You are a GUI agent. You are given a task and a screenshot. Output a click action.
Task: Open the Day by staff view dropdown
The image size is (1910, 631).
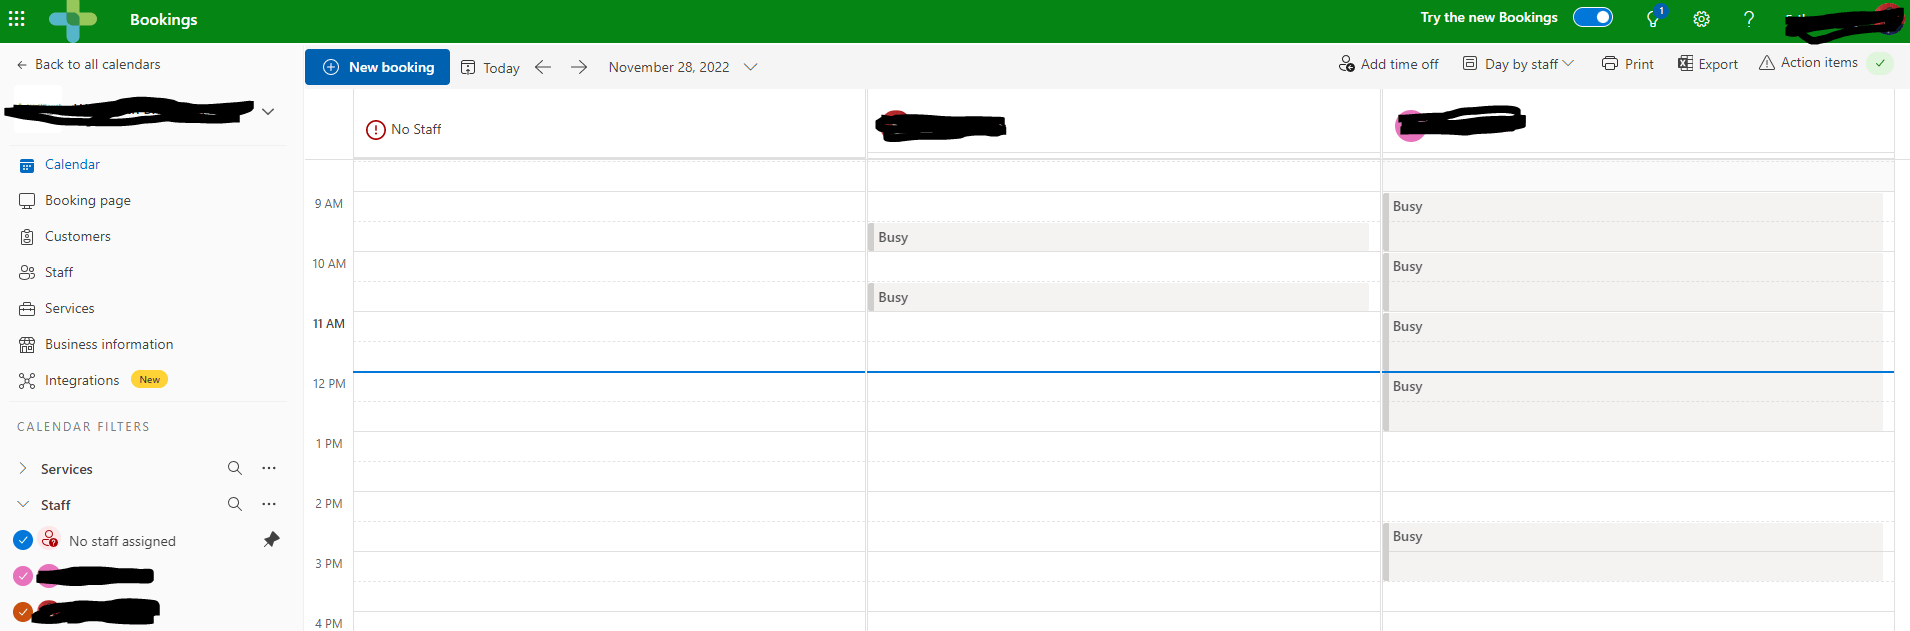click(1518, 64)
